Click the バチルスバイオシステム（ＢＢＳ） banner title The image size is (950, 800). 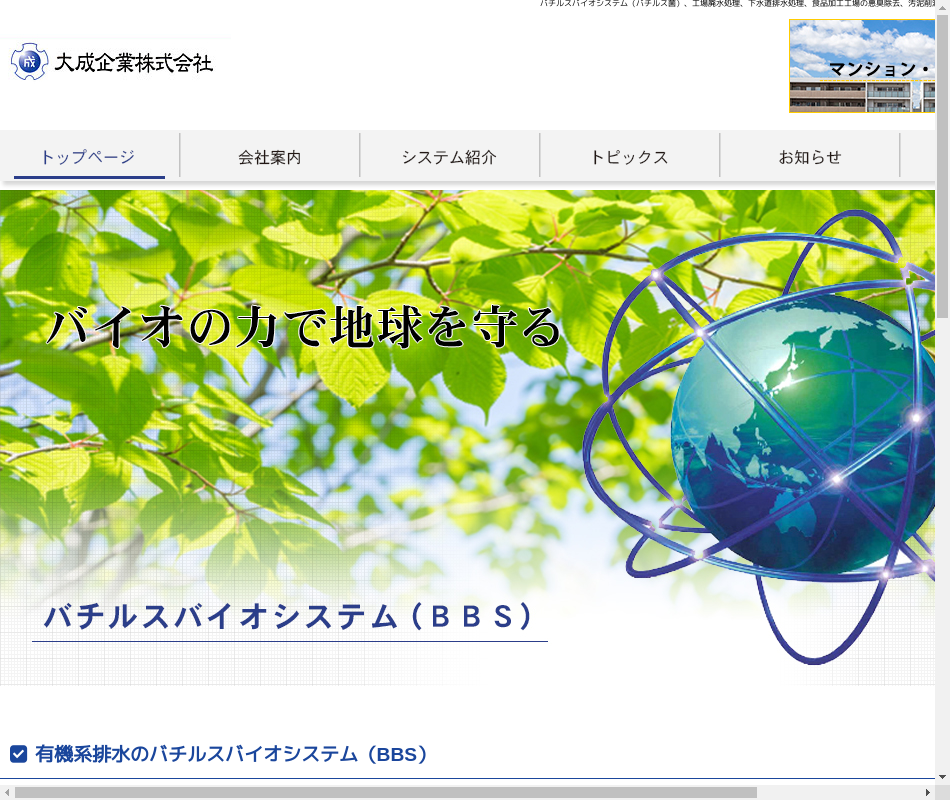coord(290,616)
